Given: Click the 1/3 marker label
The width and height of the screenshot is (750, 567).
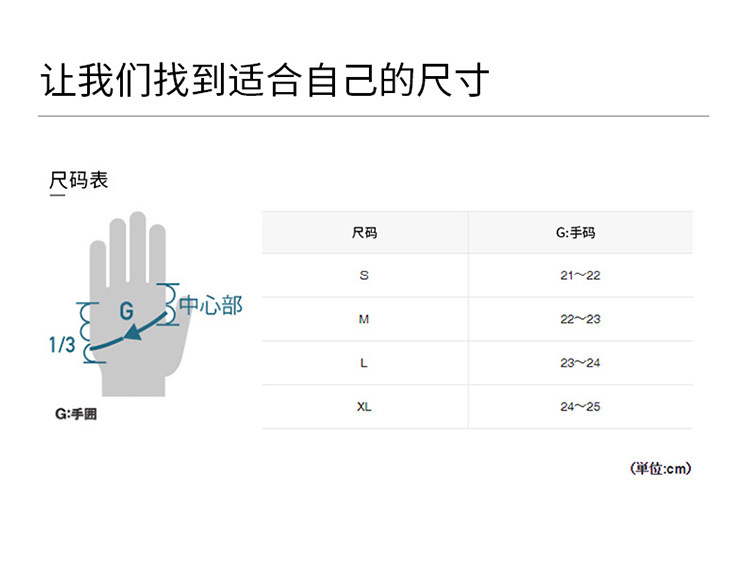Looking at the screenshot, I should 62,345.
